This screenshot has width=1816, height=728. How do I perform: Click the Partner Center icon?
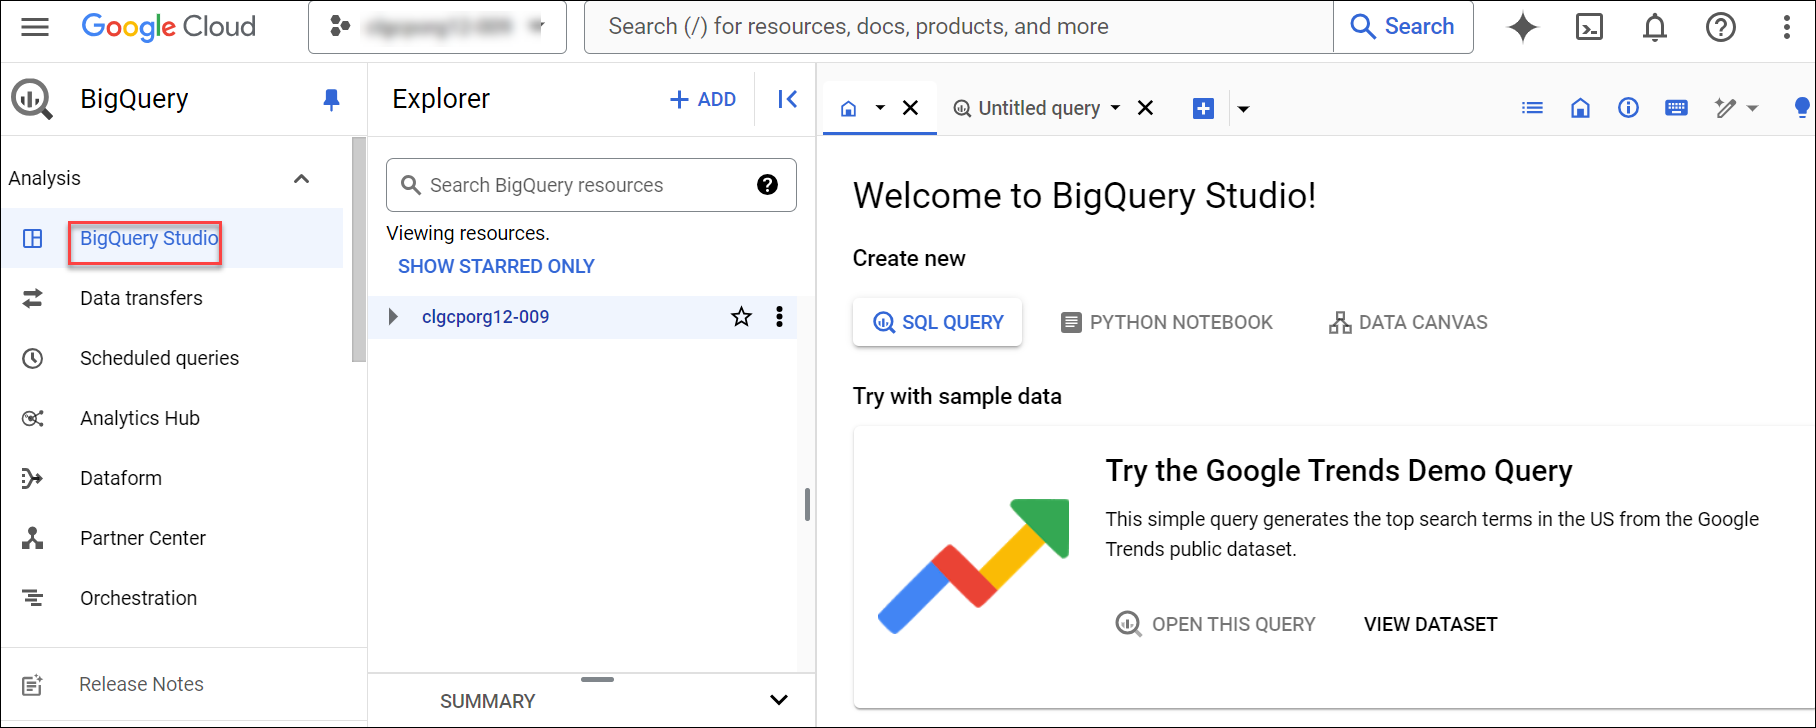click(x=33, y=538)
